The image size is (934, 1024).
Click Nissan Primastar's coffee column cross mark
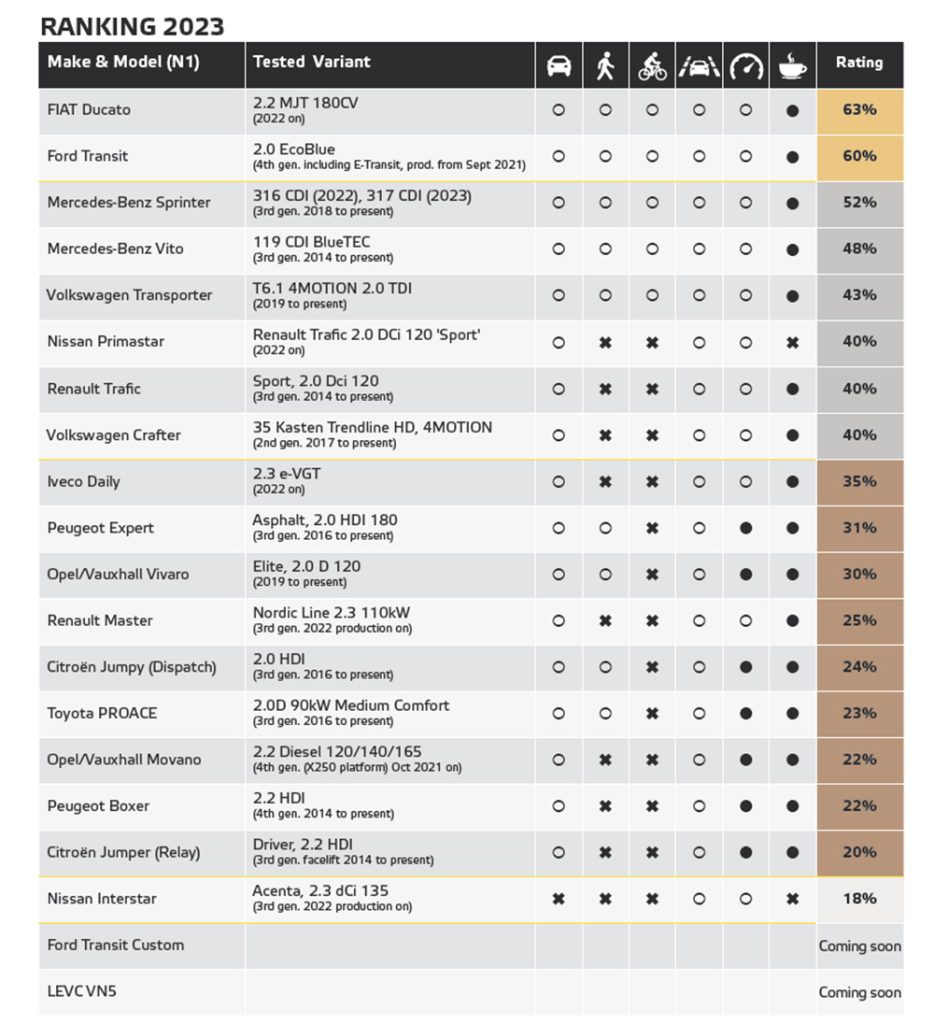pos(792,342)
